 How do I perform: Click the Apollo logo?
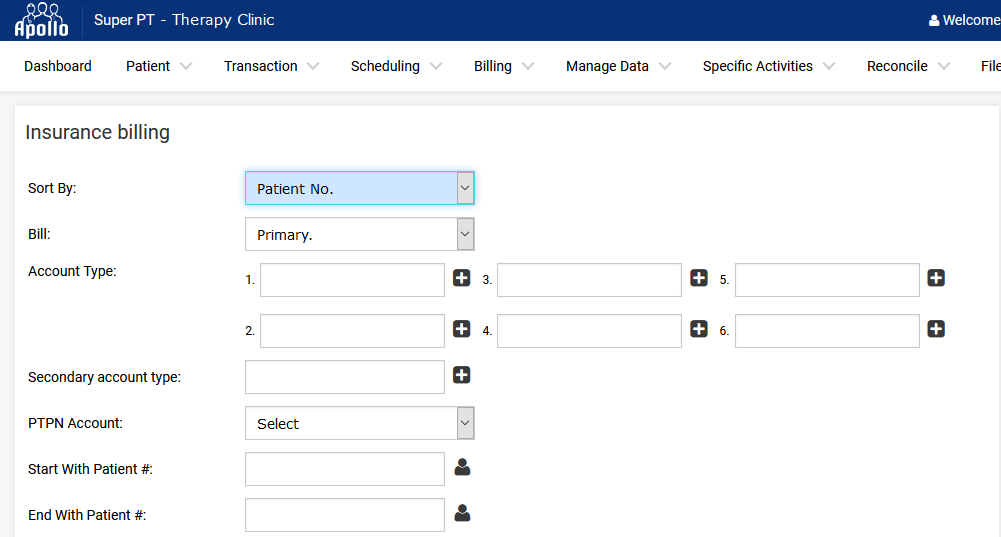(x=41, y=20)
